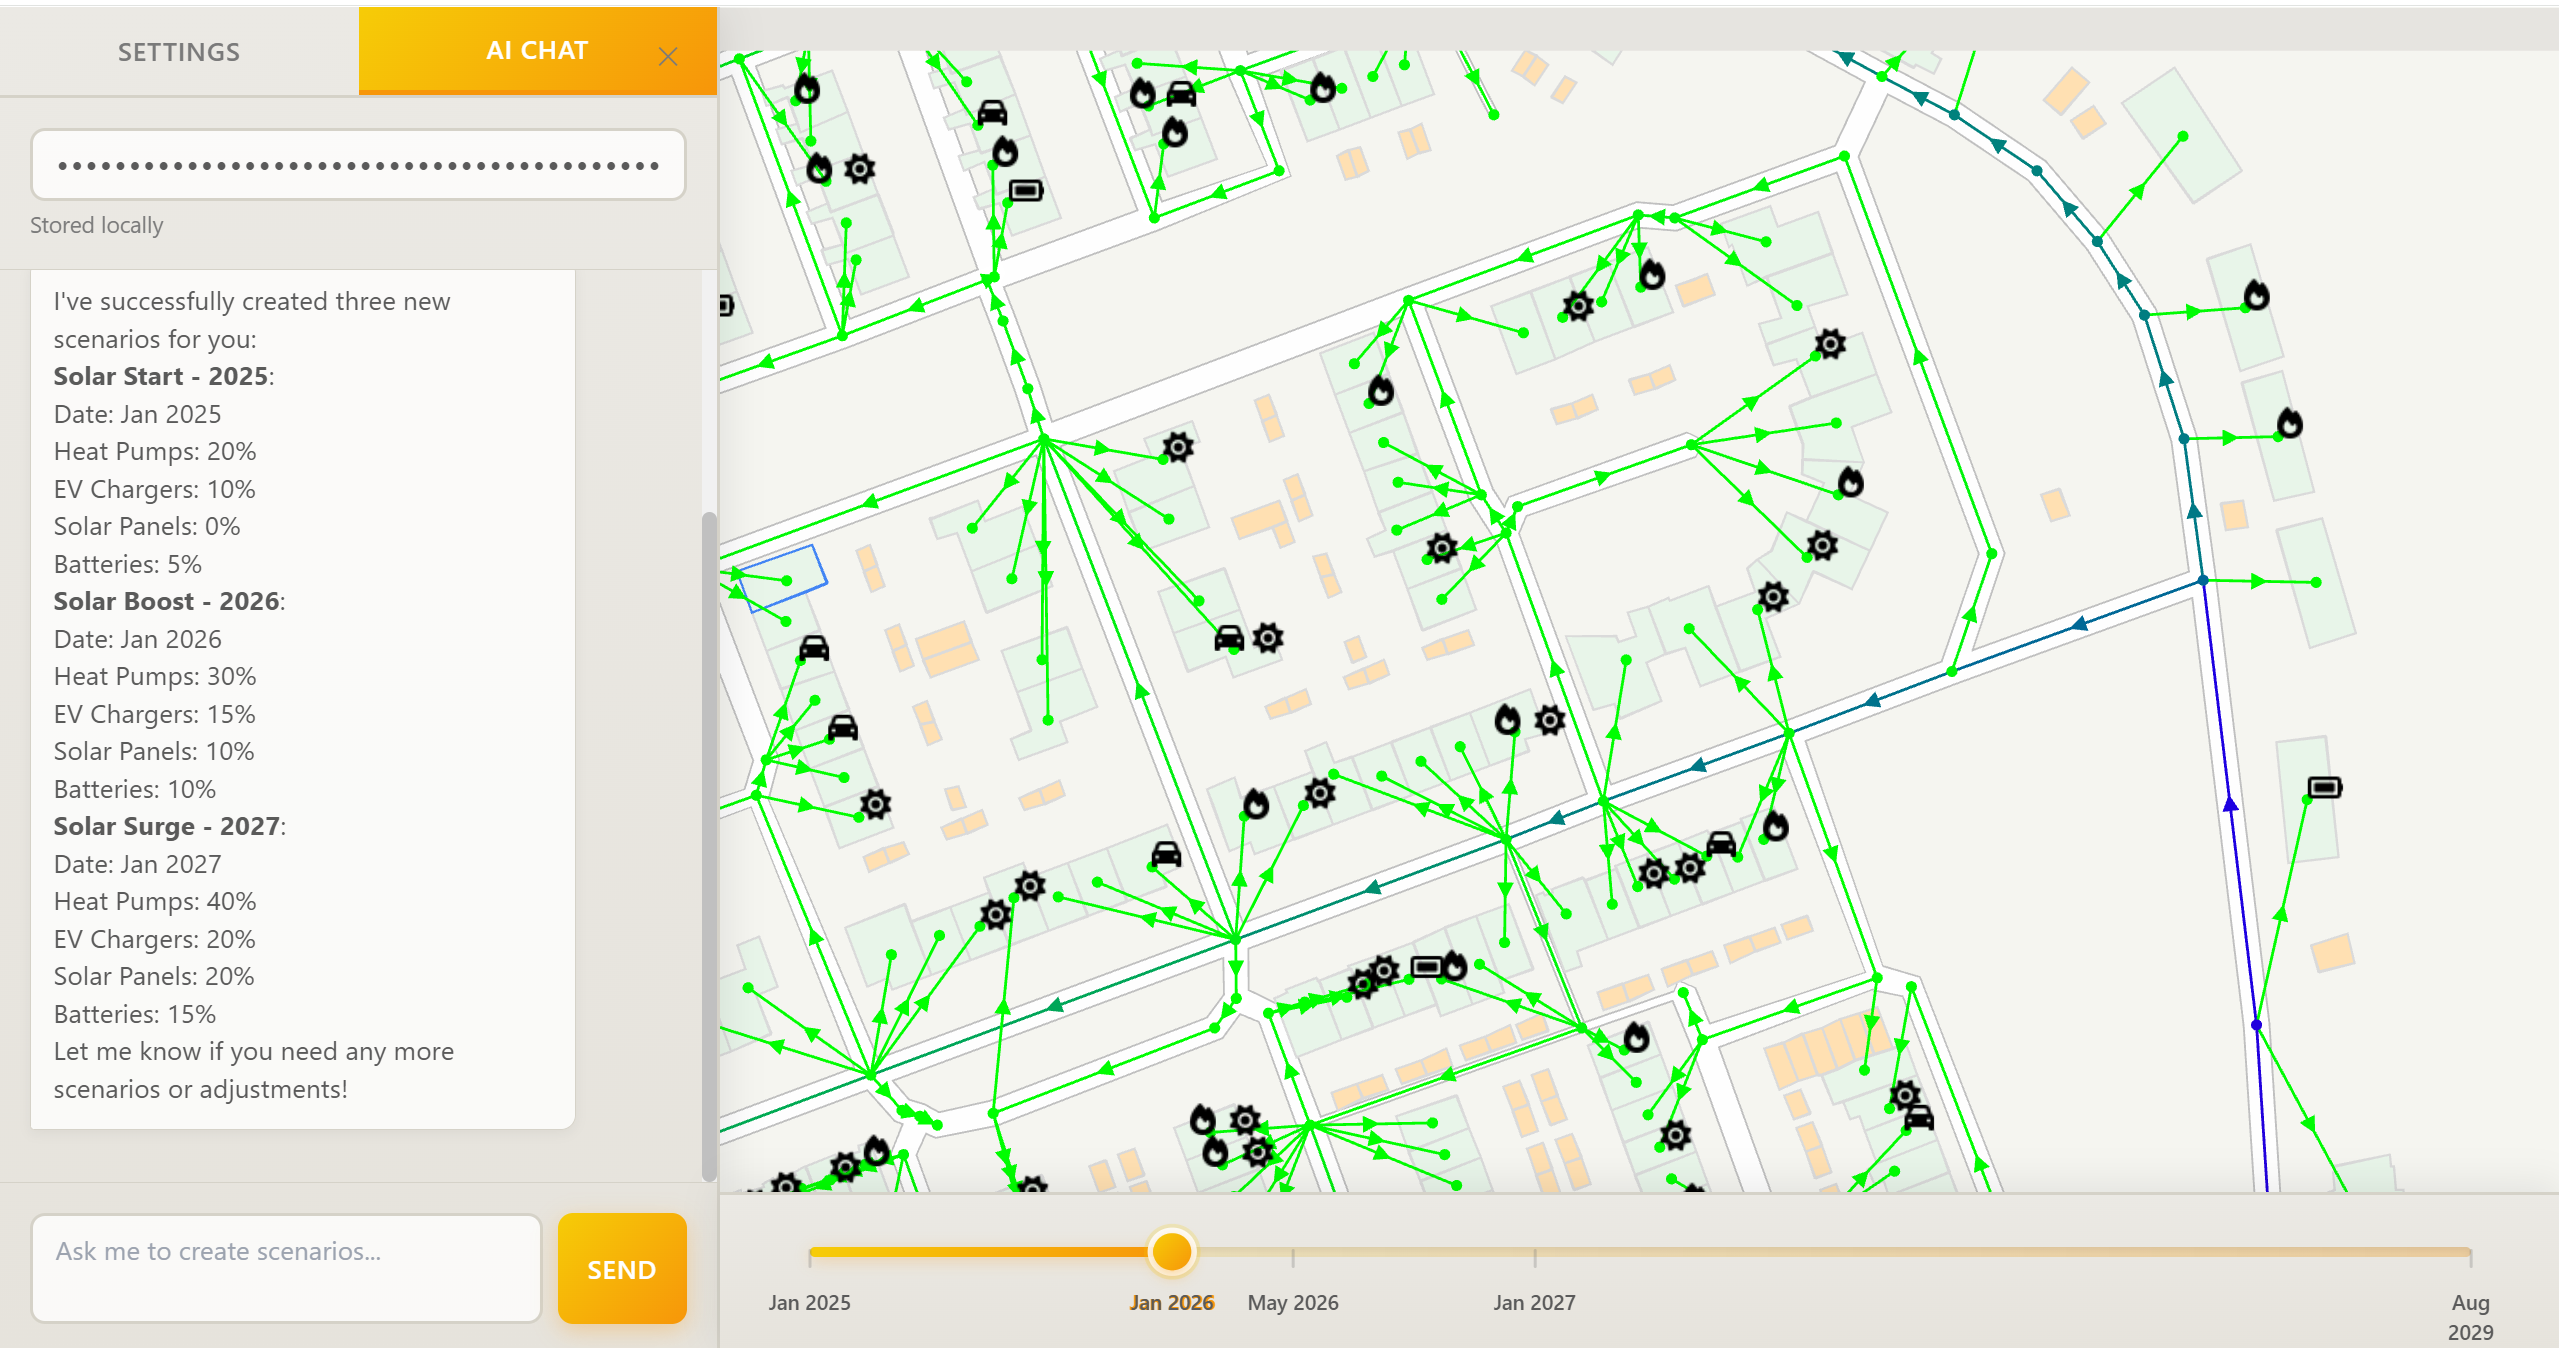Close the AI Chat panel
2559x1348 pixels.
point(668,56)
